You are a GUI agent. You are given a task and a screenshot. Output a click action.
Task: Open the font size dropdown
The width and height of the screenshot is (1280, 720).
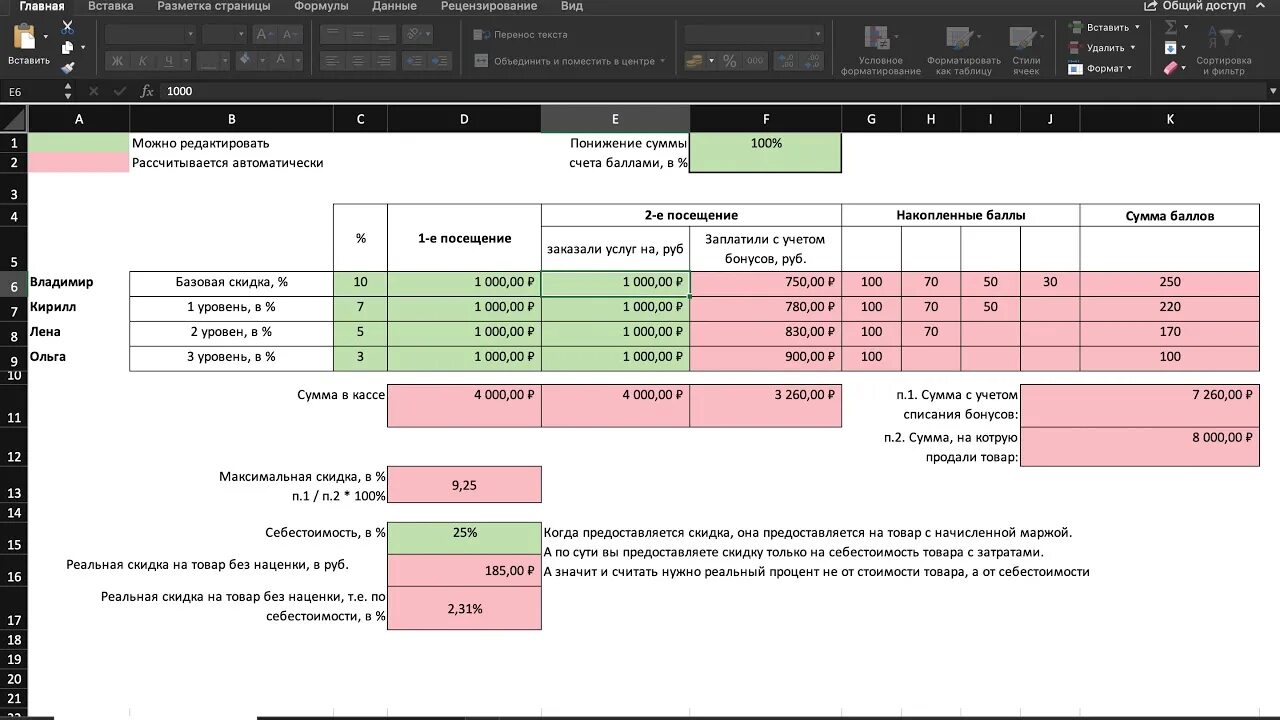tap(240, 34)
